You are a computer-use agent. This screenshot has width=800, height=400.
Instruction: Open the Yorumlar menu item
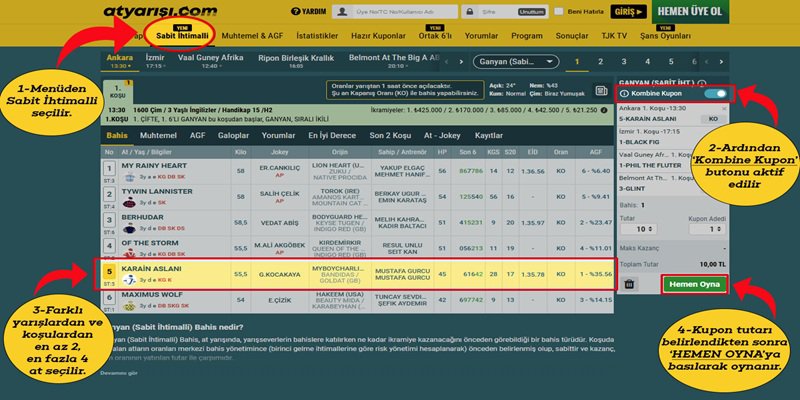[x=481, y=36]
